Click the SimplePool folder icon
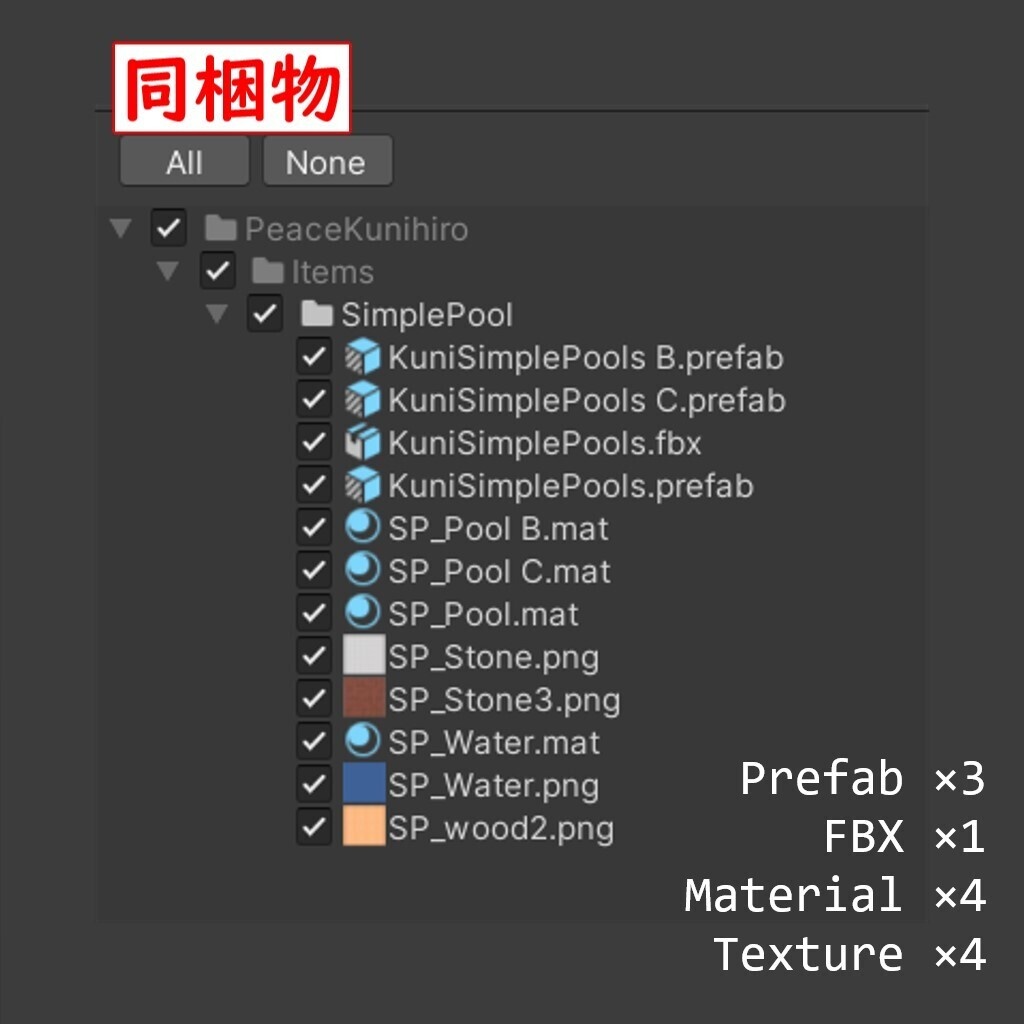This screenshot has height=1024, width=1024. tap(317, 313)
